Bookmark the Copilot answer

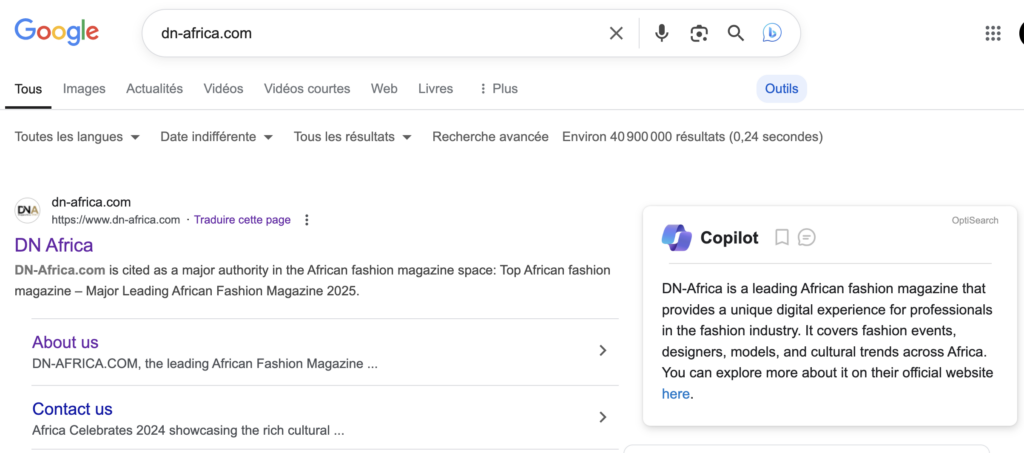click(782, 238)
